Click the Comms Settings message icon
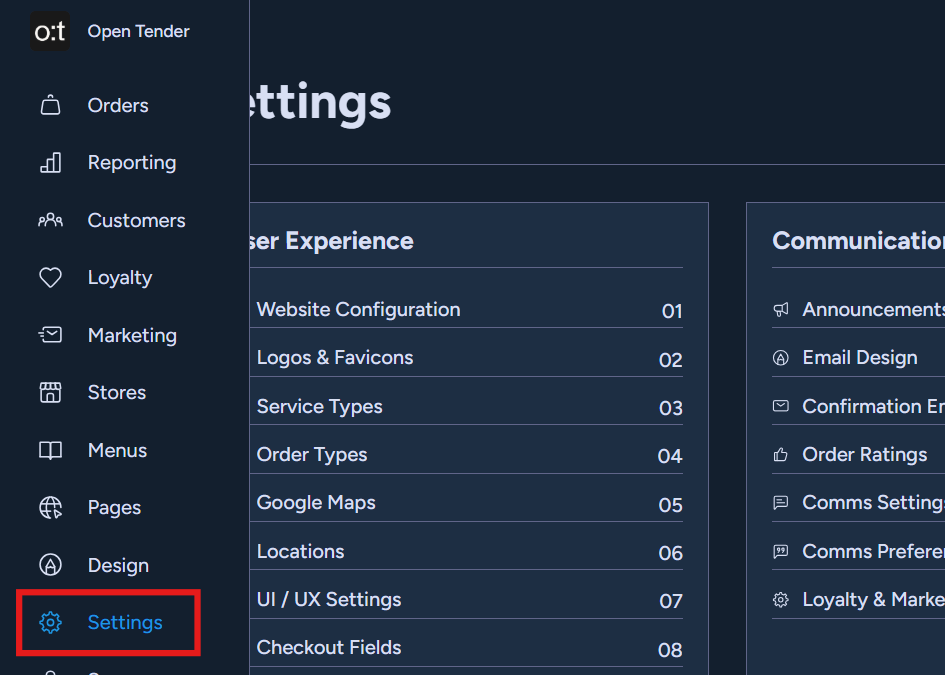This screenshot has height=675, width=945. 780,503
